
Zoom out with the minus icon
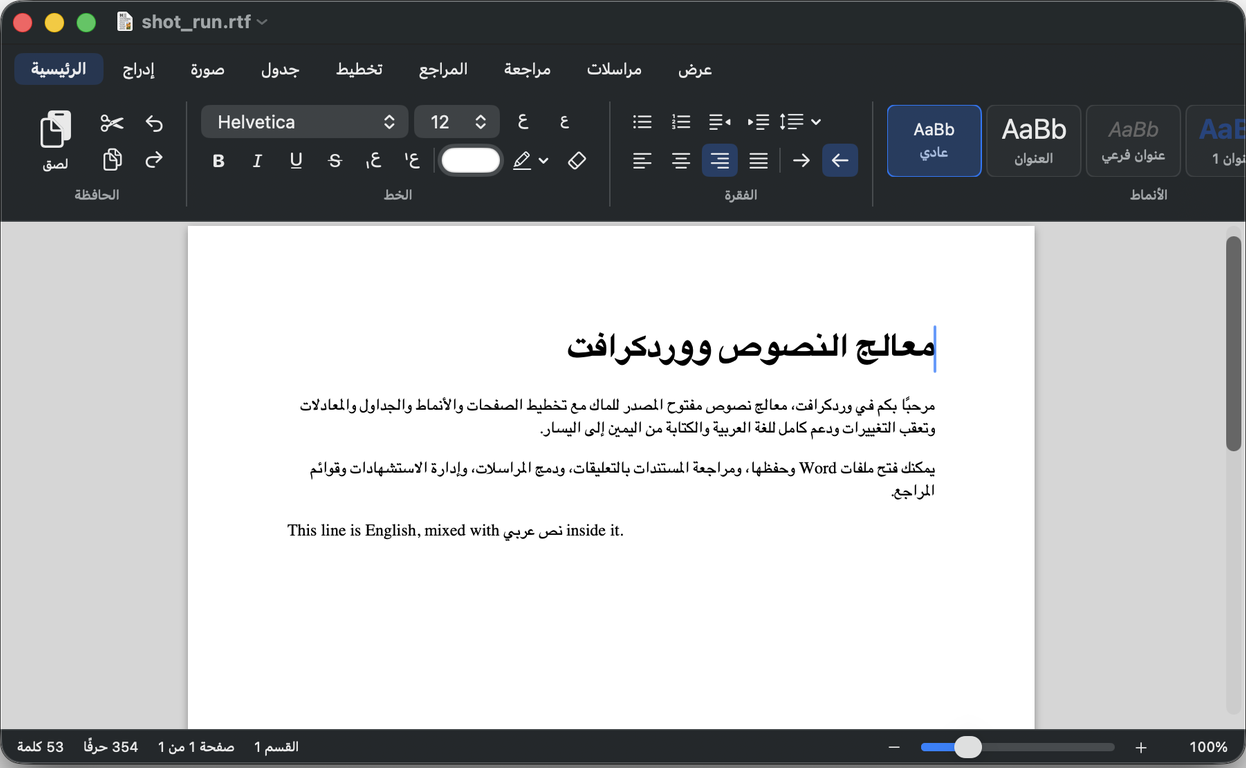coord(894,747)
